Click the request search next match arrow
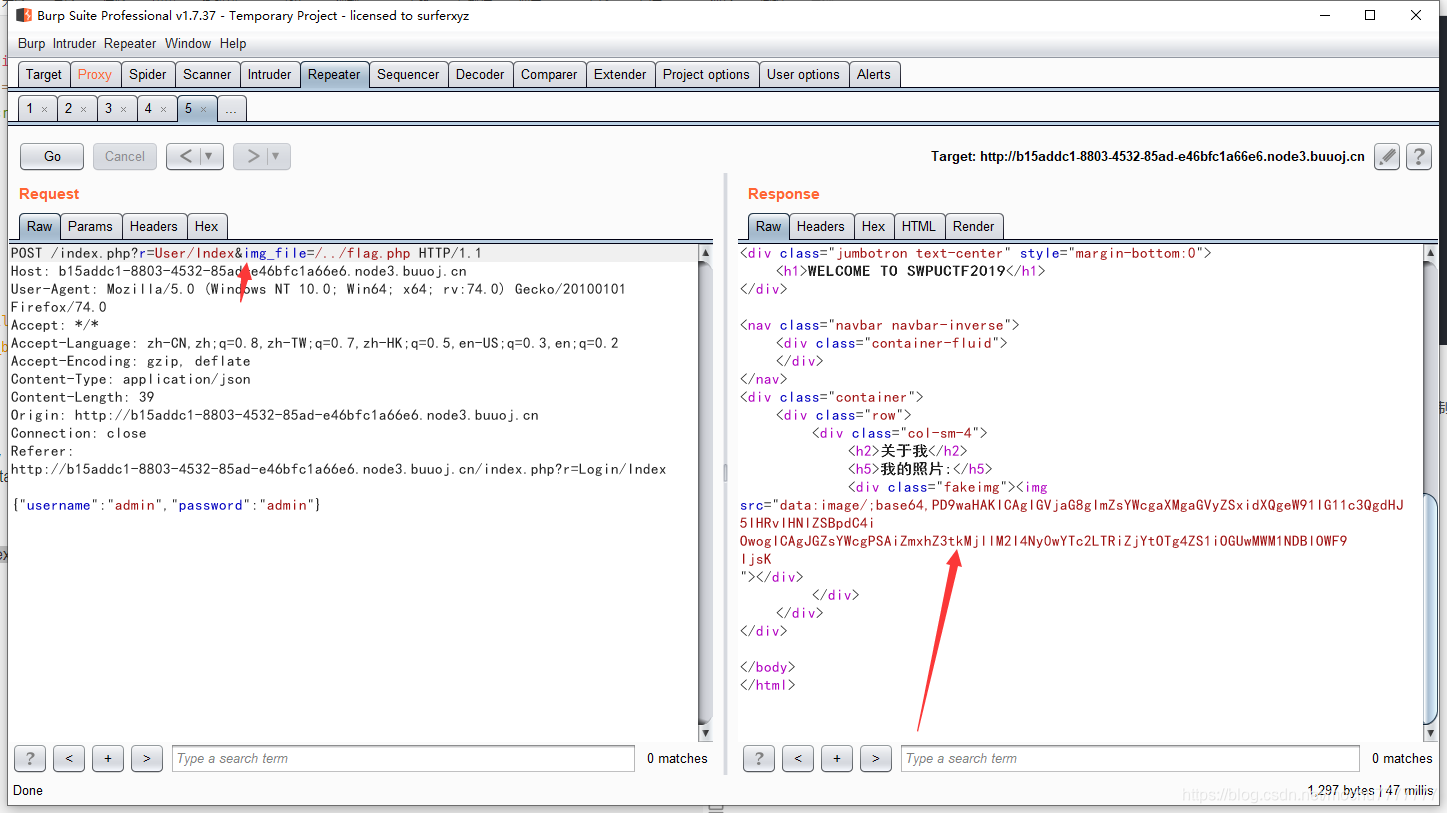 coord(147,758)
